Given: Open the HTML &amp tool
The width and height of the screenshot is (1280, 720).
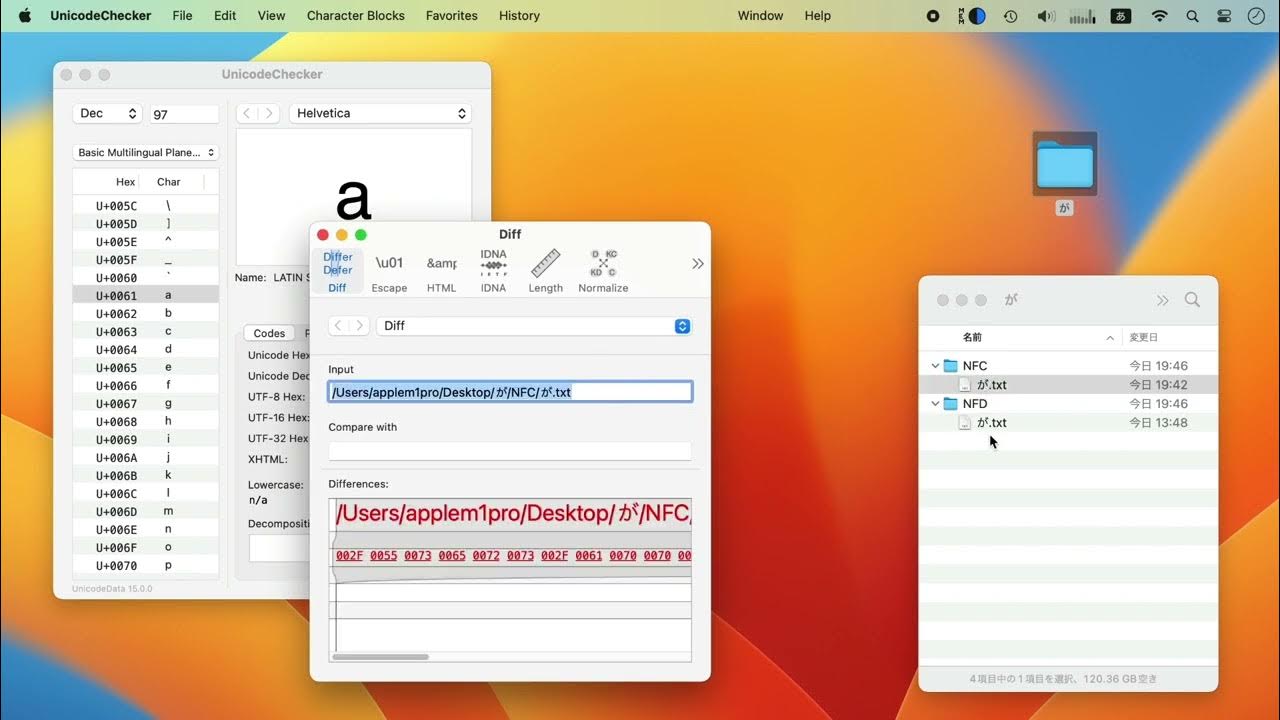Looking at the screenshot, I should coord(441,270).
